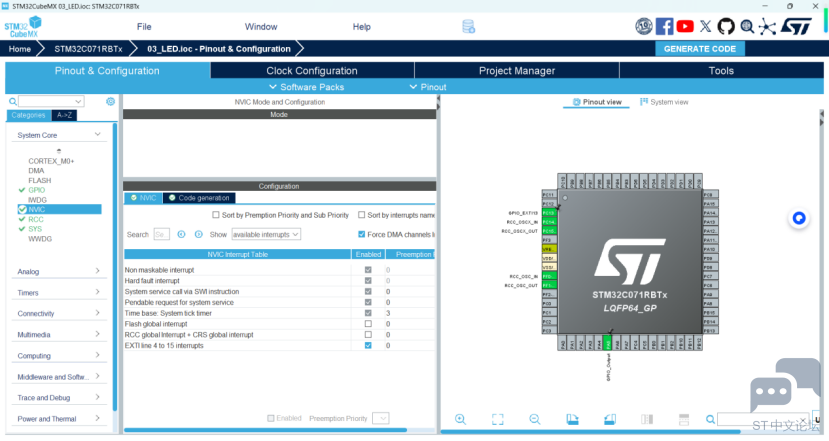Select GPIO in System Core list
This screenshot has width=829, height=441.
pyautogui.click(x=37, y=190)
